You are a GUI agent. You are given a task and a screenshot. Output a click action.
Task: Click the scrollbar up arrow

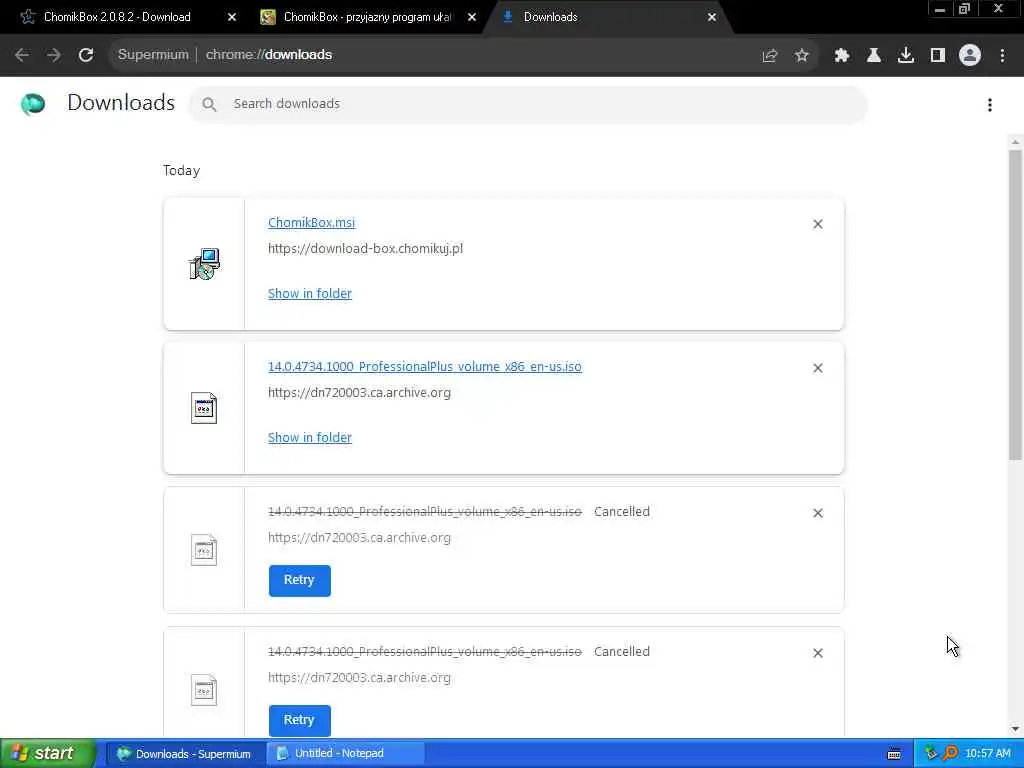point(1015,142)
